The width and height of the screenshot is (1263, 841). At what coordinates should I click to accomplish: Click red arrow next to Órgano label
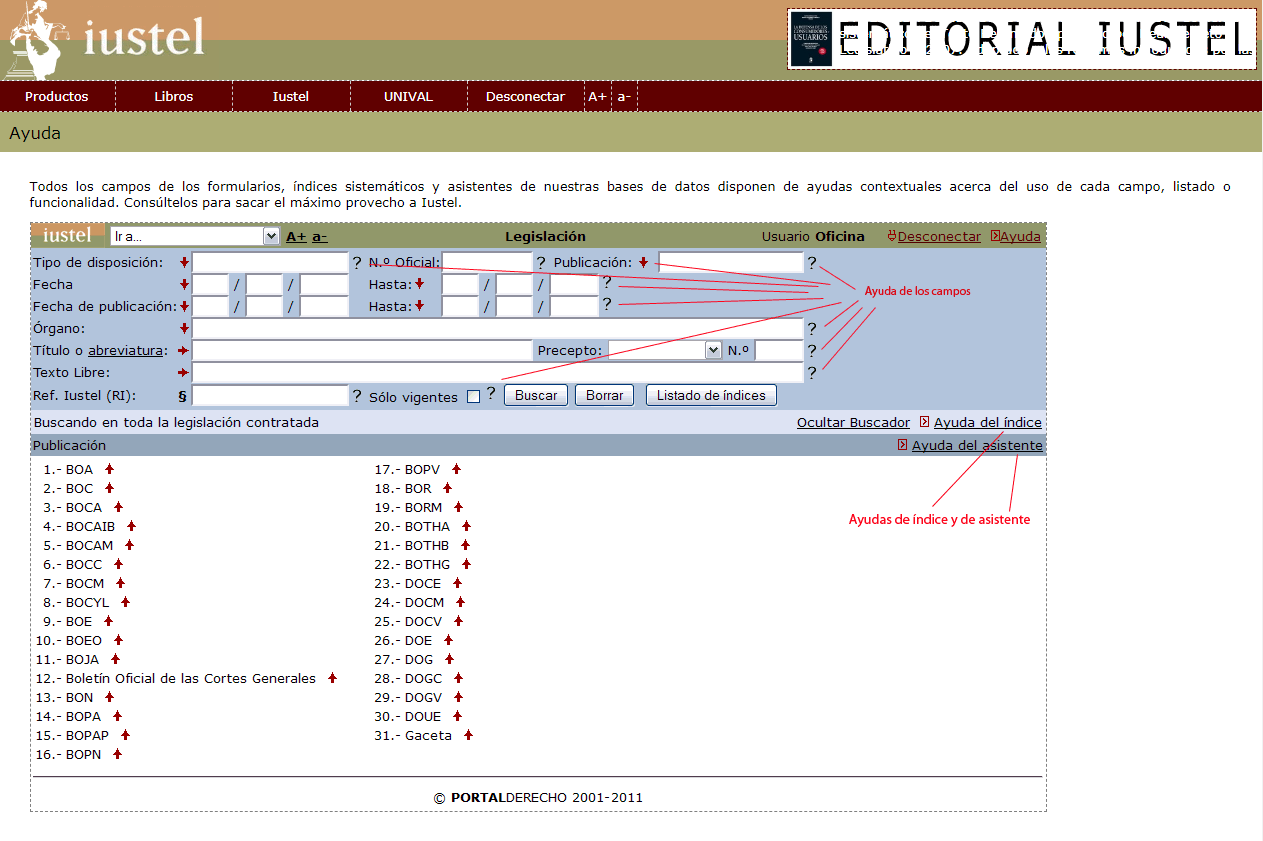pos(184,328)
